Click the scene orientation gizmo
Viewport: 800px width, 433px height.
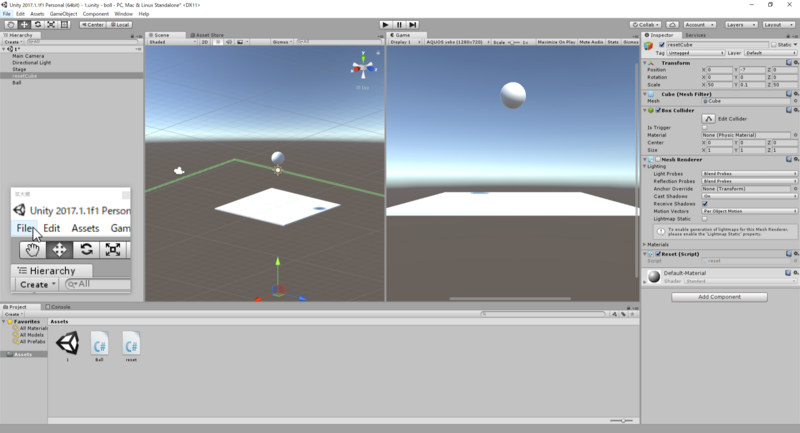click(363, 66)
